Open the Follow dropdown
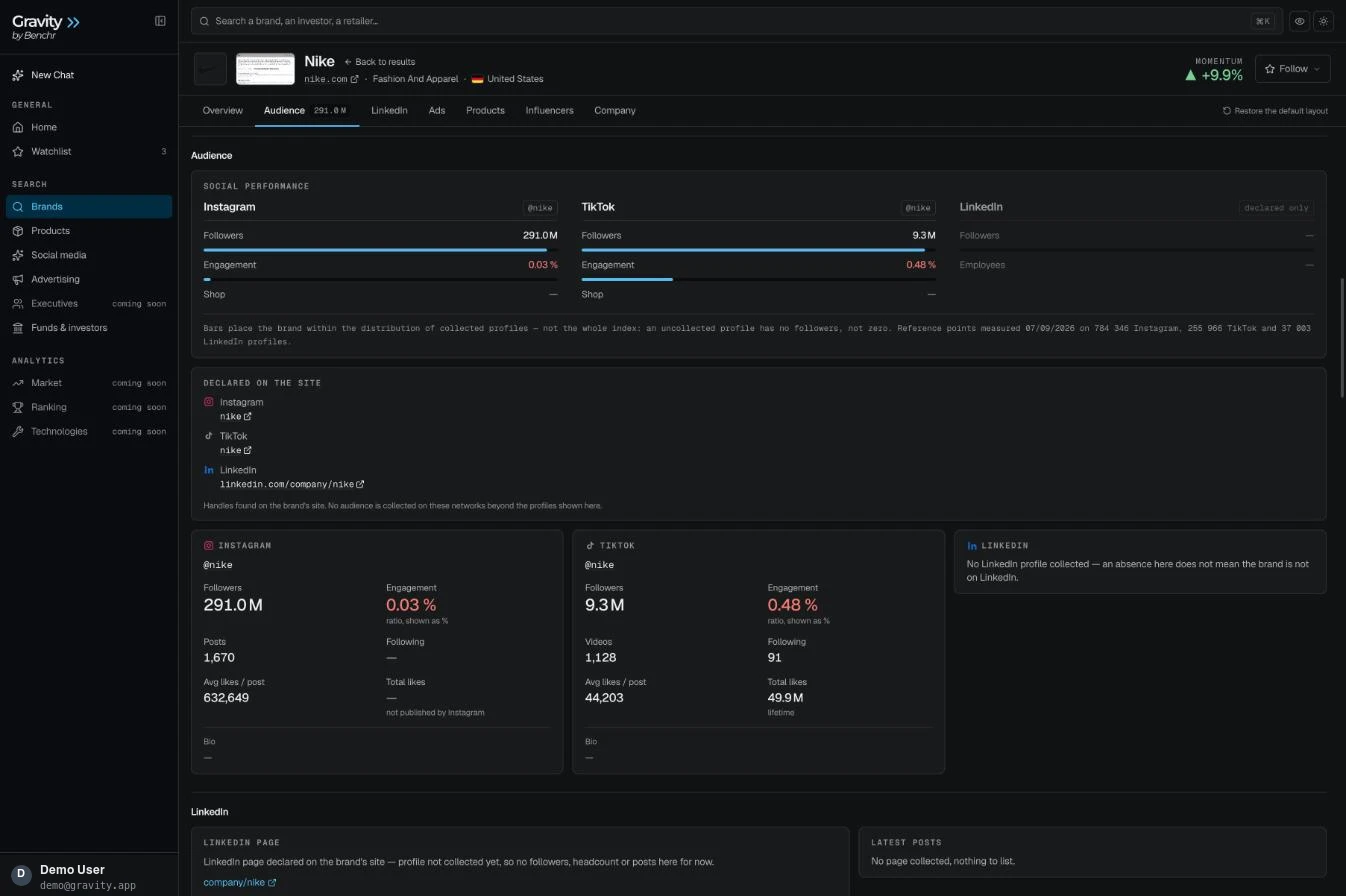 (x=1292, y=69)
